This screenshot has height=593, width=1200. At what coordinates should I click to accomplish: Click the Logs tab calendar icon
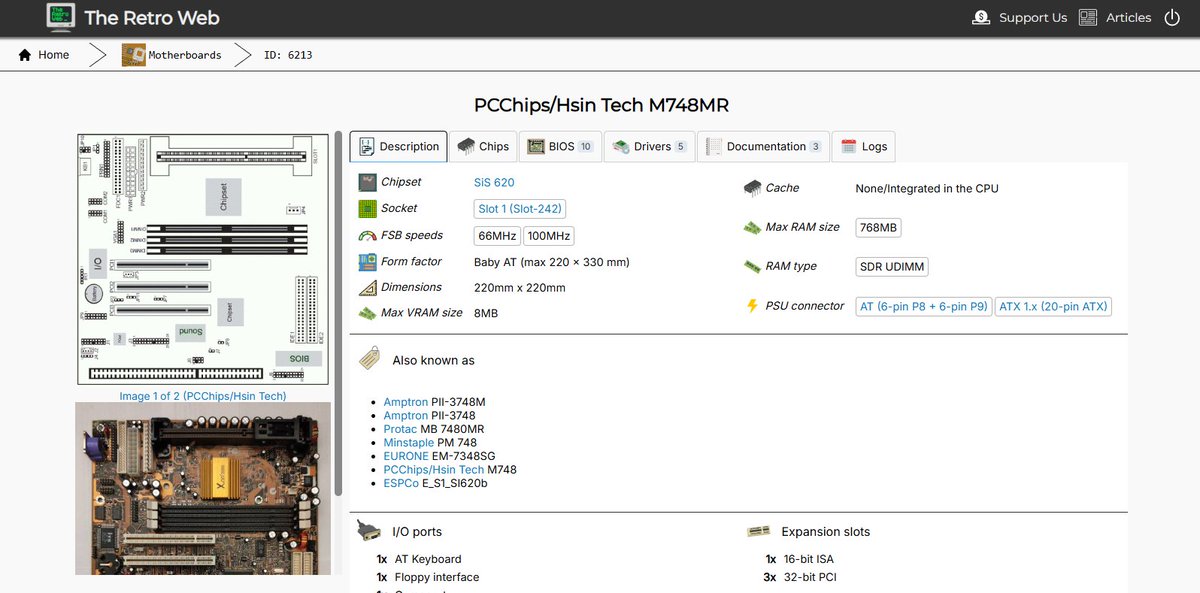(x=849, y=146)
